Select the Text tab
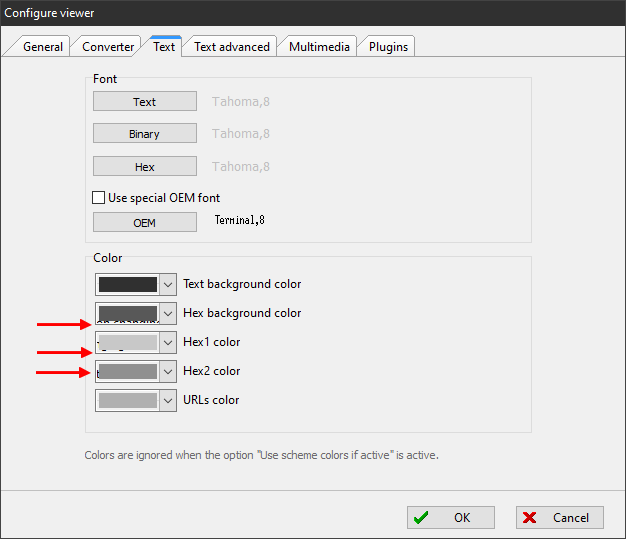Viewport: 626px width, 539px height. point(164,46)
